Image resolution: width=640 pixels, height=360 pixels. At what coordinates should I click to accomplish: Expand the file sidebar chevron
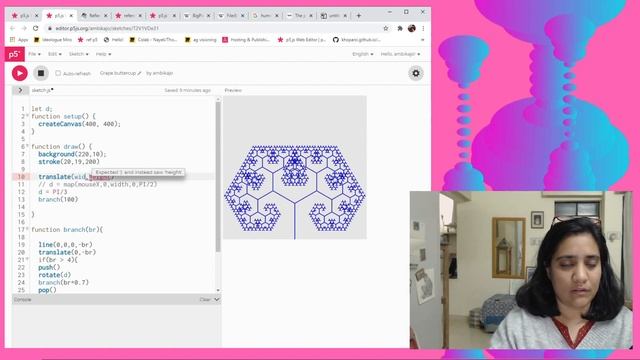click(x=20, y=90)
